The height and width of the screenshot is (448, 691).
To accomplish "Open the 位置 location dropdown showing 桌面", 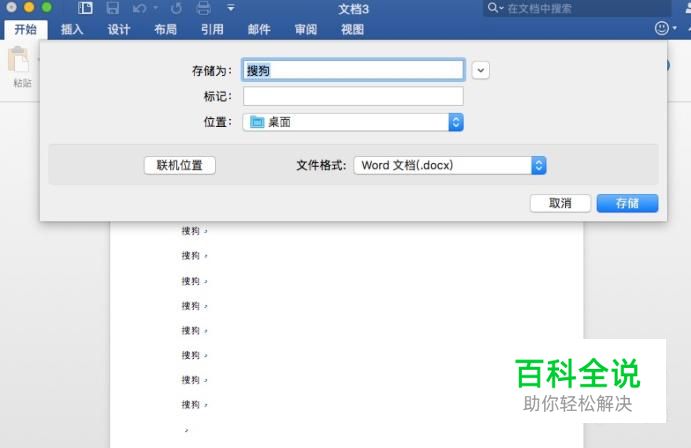I will point(353,122).
